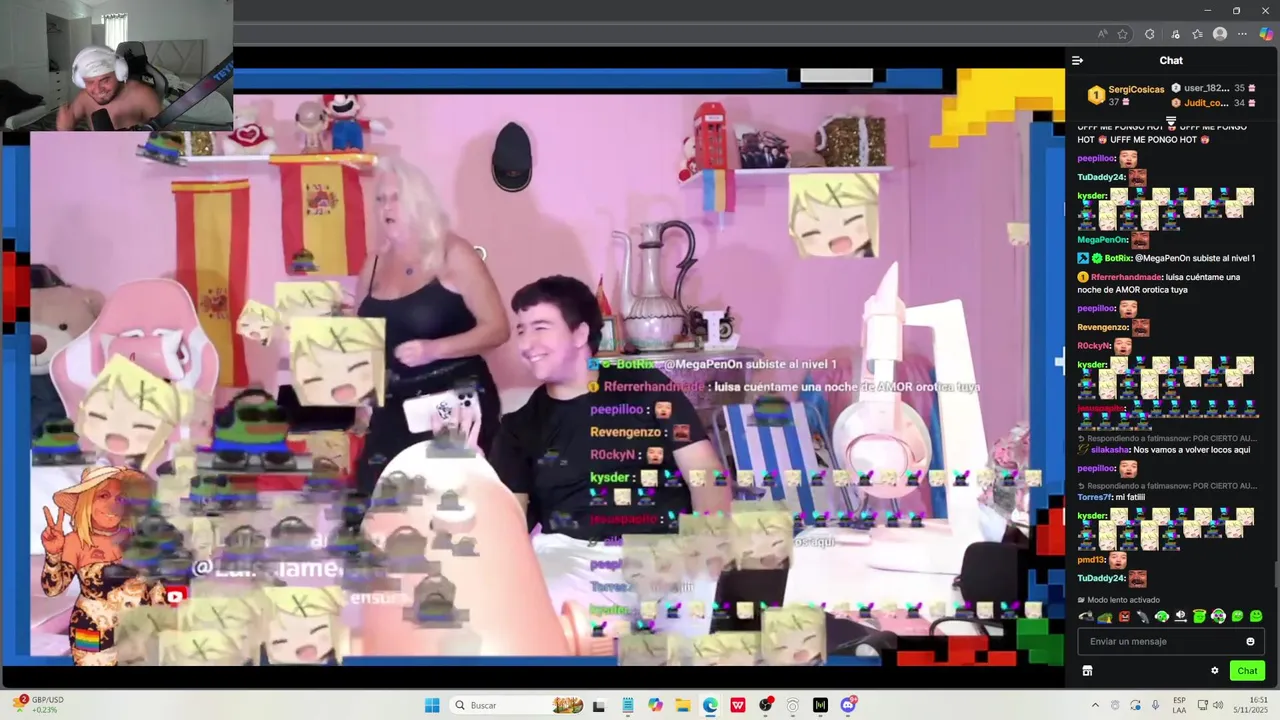Click the browser Read aloud icon
The width and height of the screenshot is (1280, 720).
[1103, 34]
